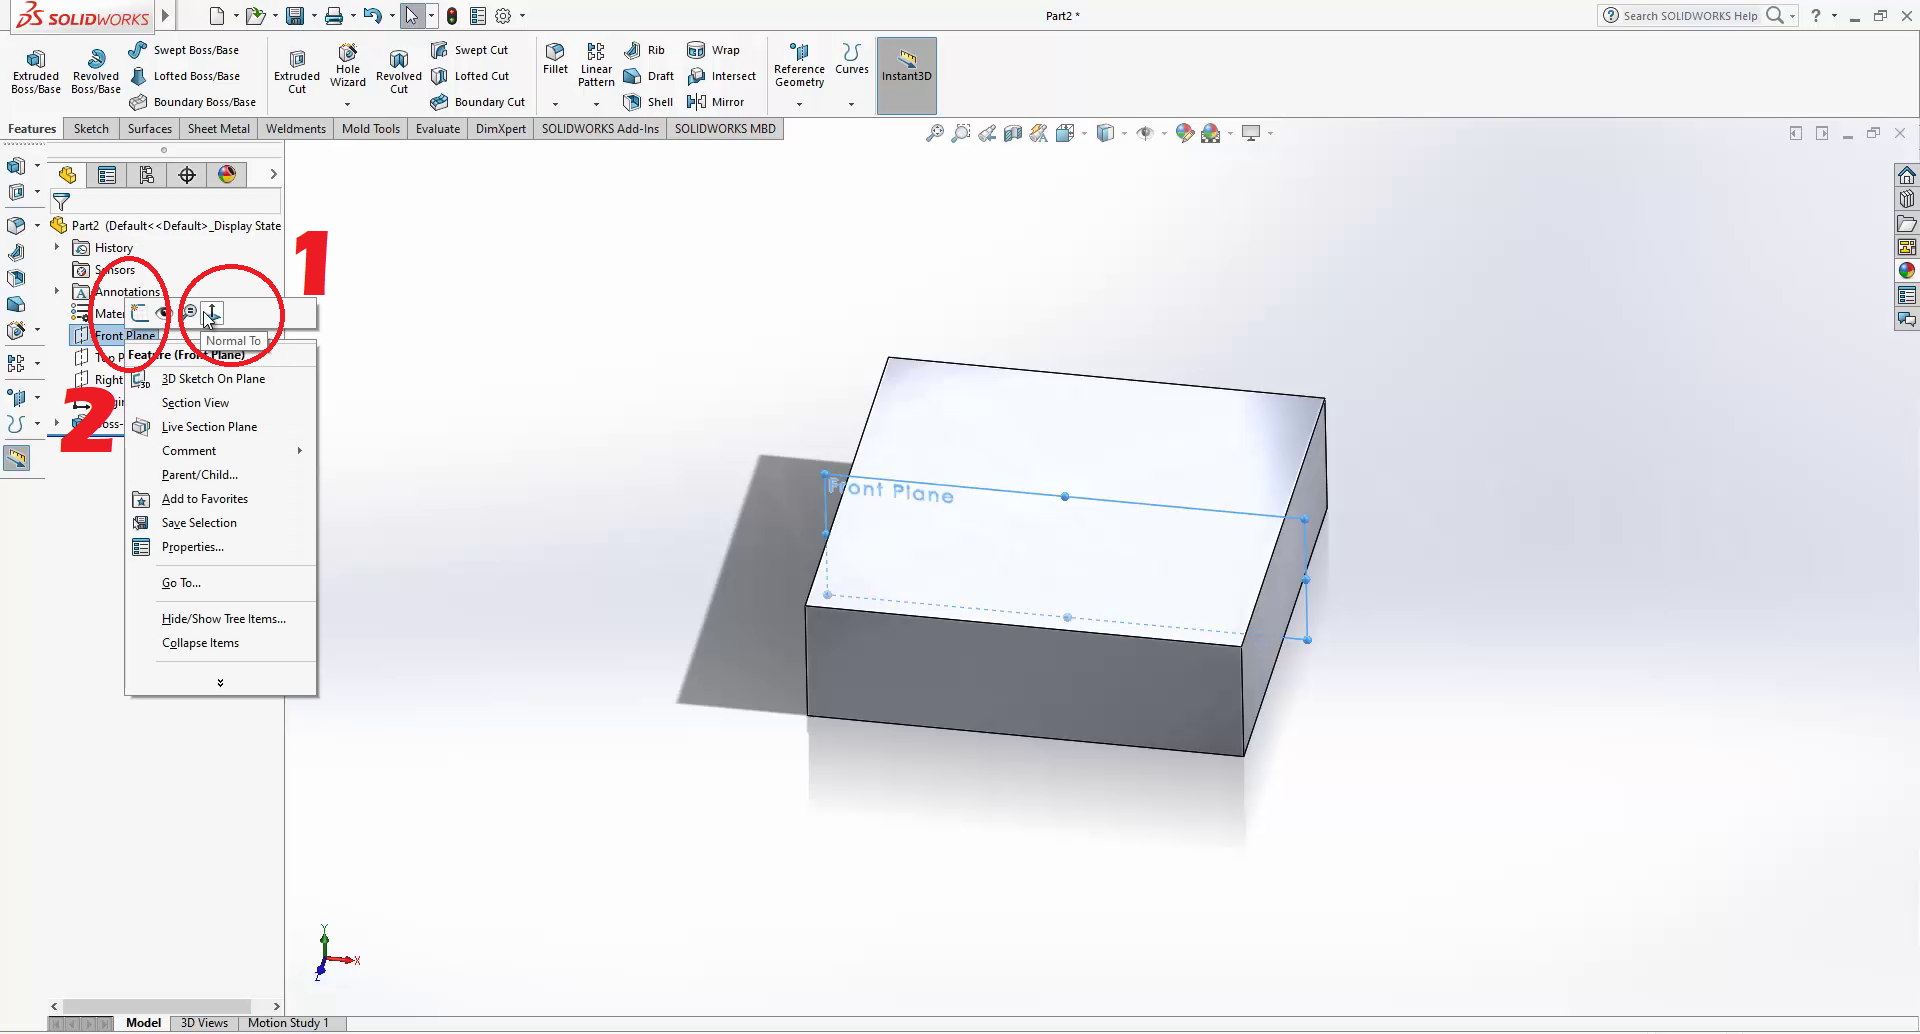Click the Zoom to Fit icon
Screen dimensions: 1920x1034
pyautogui.click(x=934, y=133)
